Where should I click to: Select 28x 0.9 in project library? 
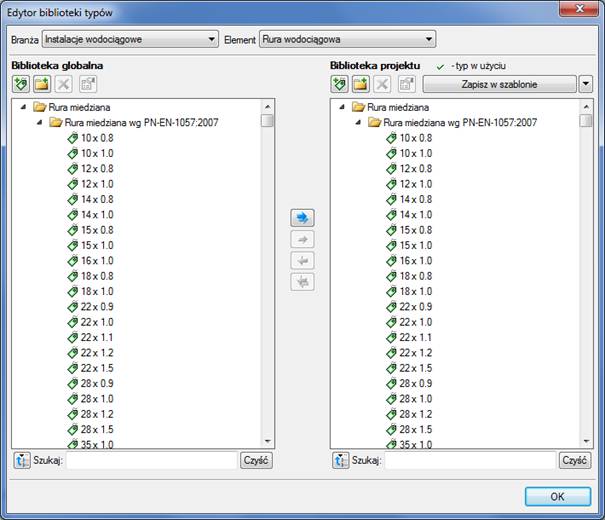click(x=416, y=383)
